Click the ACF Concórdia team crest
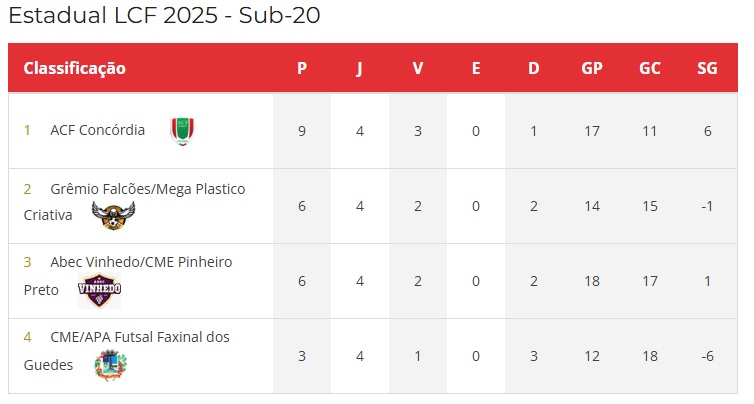The image size is (754, 404). (x=182, y=131)
